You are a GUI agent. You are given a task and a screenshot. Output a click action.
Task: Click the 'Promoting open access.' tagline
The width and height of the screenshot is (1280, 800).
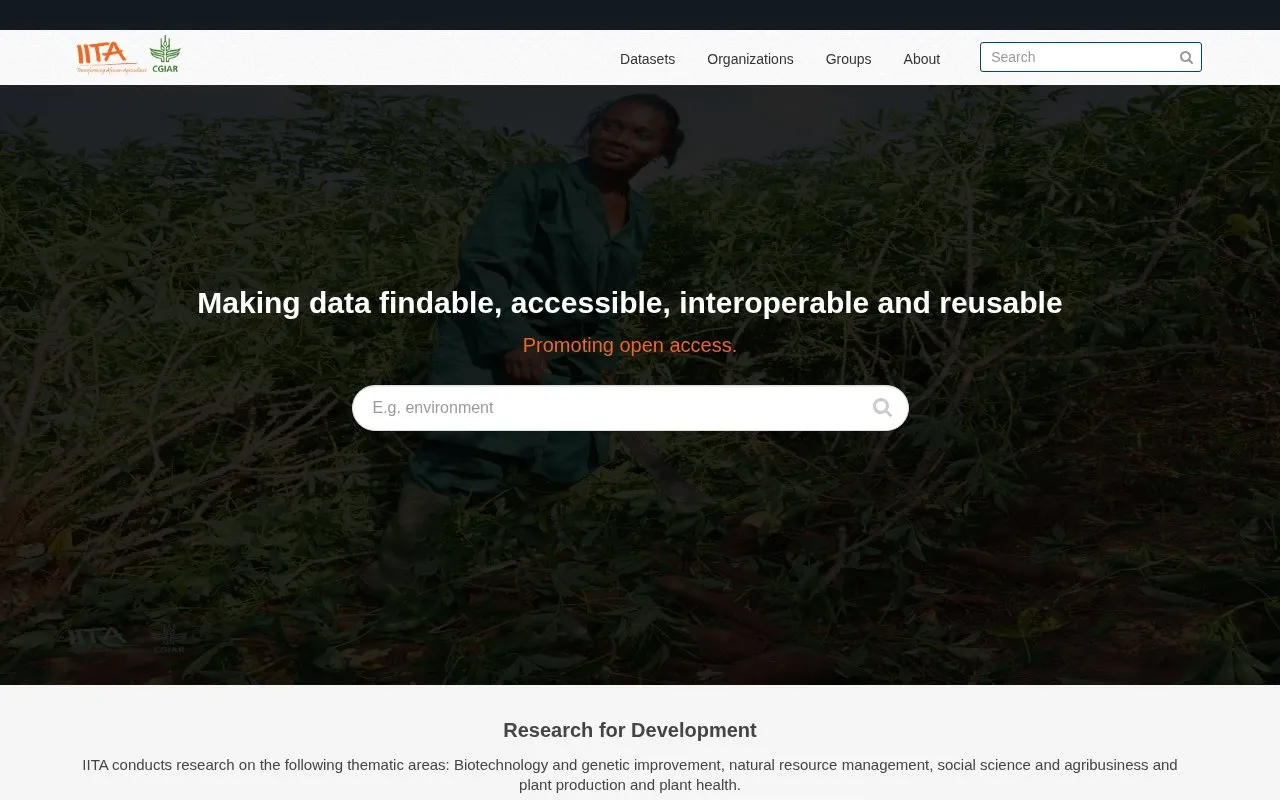click(630, 345)
